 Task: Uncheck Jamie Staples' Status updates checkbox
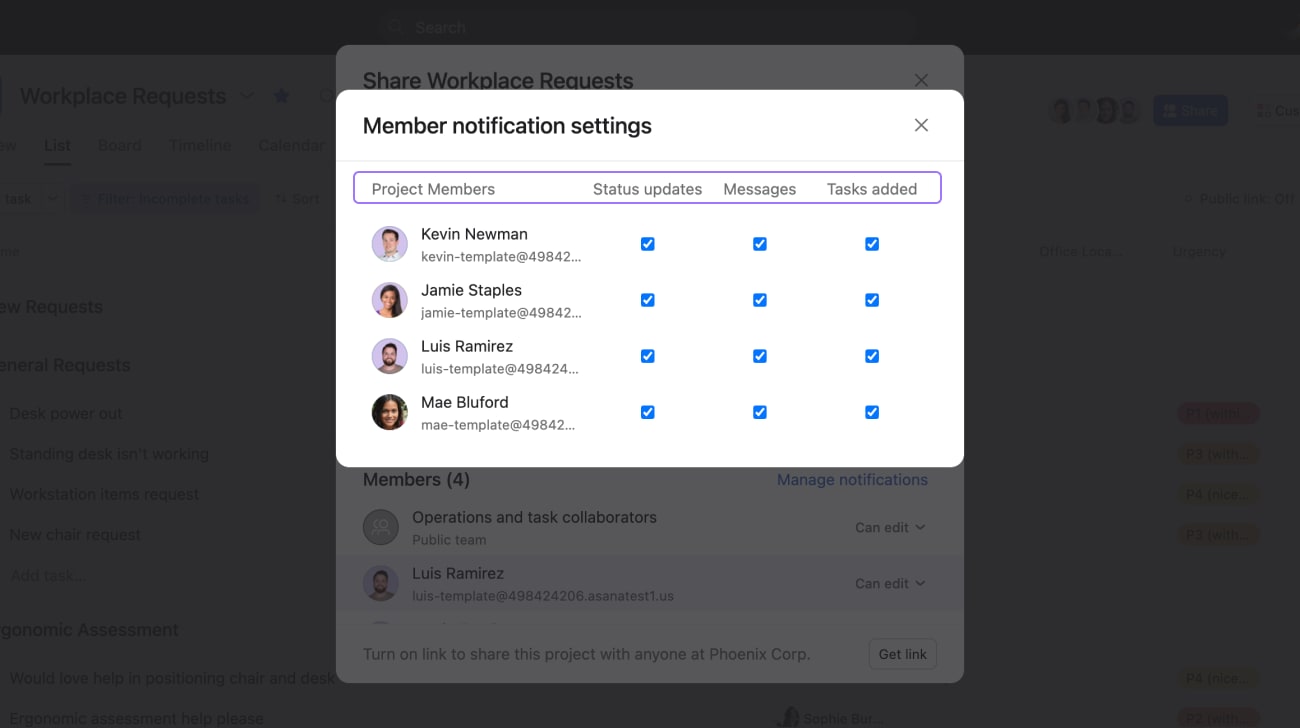click(648, 300)
